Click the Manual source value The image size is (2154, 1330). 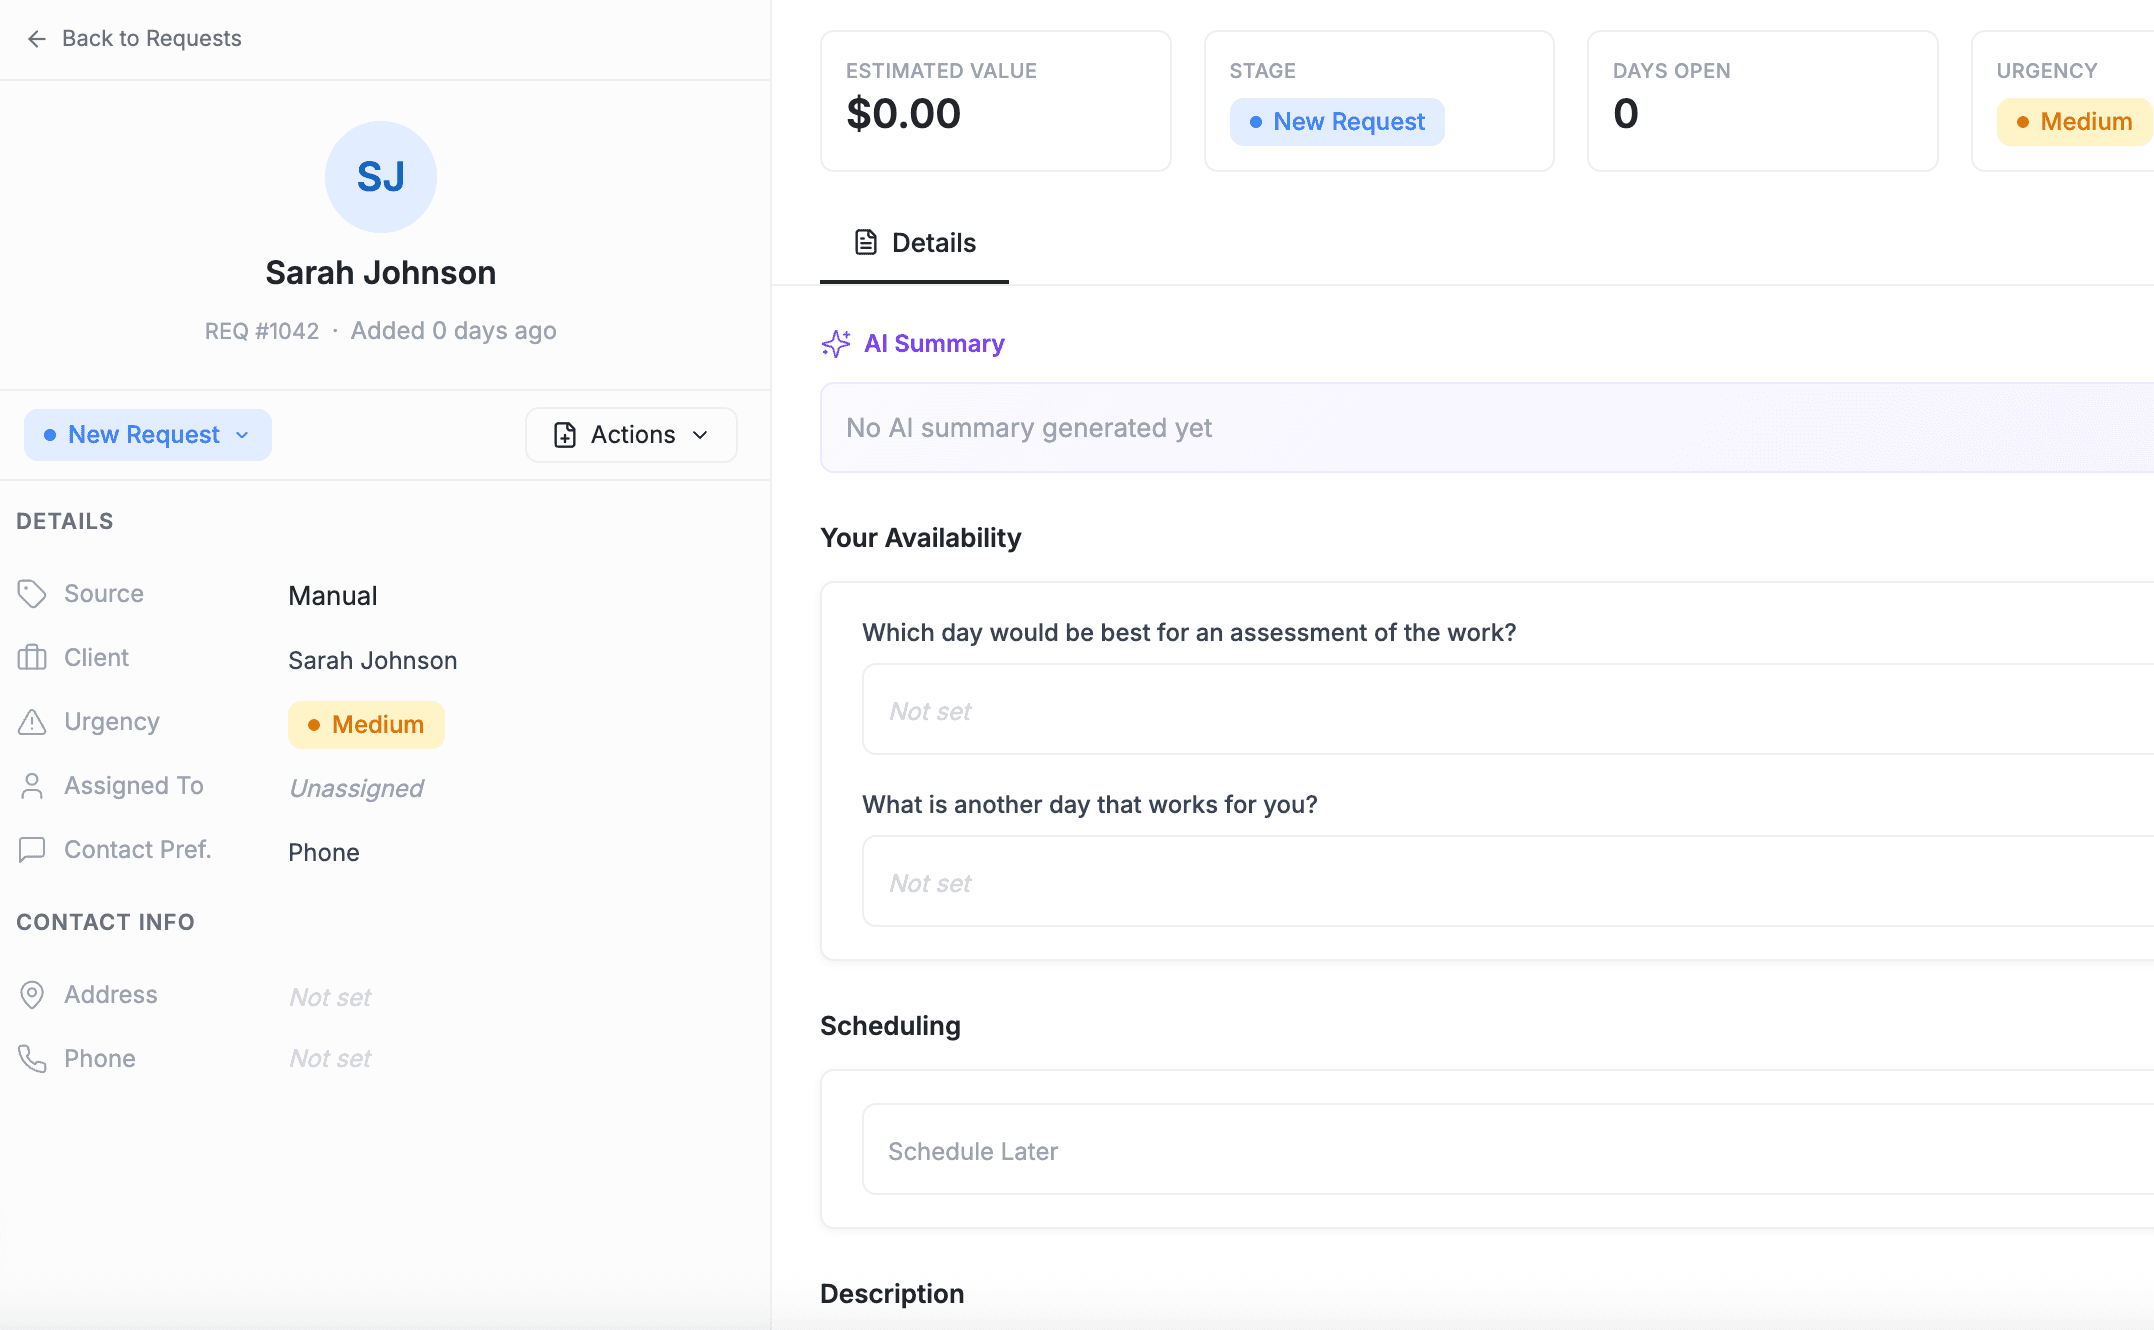333,596
